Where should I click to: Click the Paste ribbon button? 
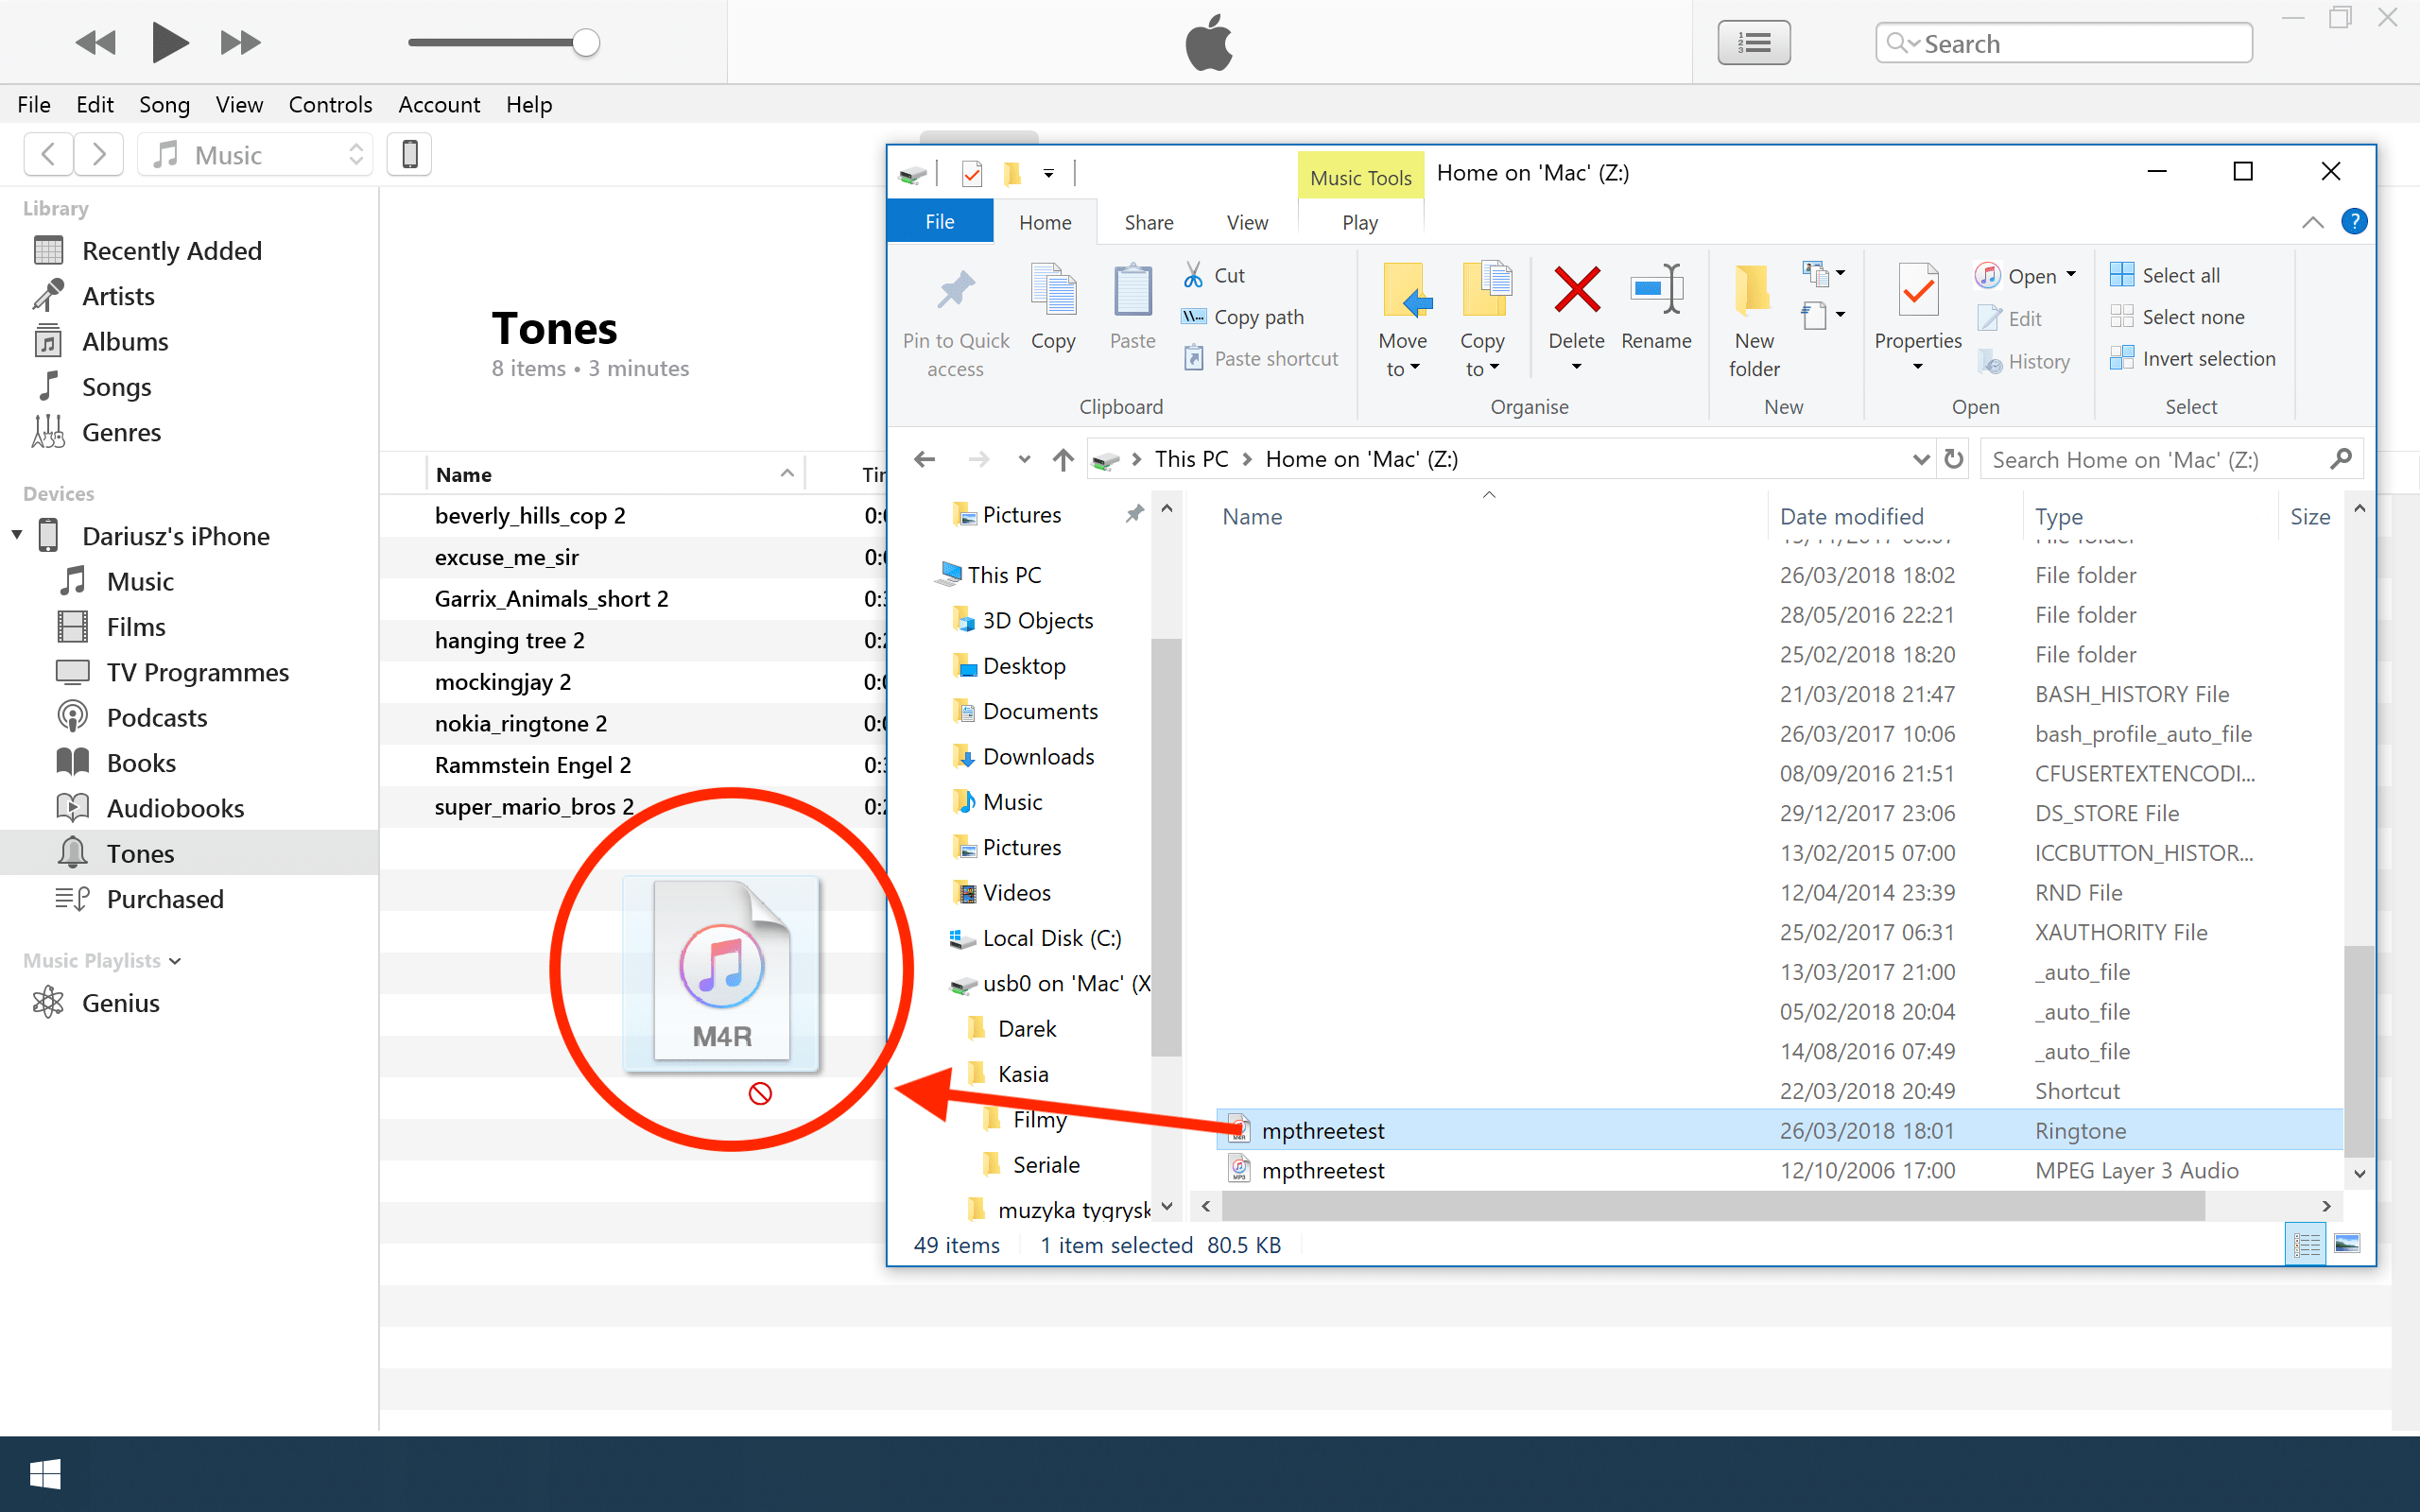(1132, 307)
